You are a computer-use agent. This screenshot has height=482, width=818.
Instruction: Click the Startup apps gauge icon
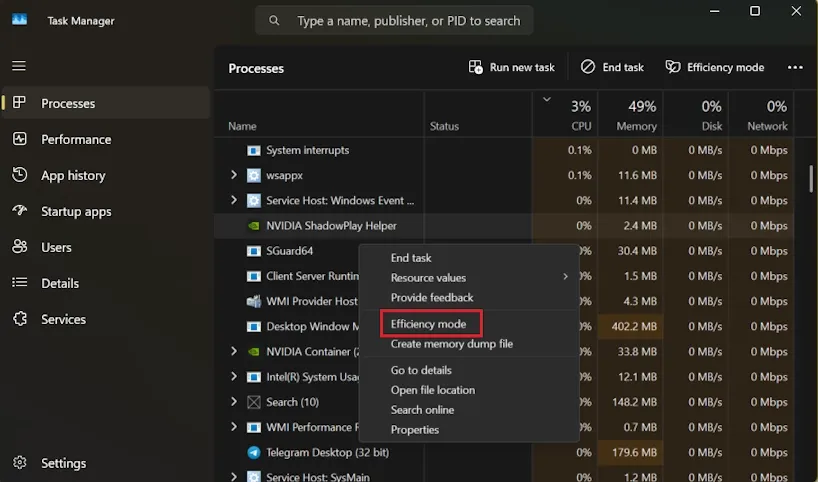click(x=19, y=210)
